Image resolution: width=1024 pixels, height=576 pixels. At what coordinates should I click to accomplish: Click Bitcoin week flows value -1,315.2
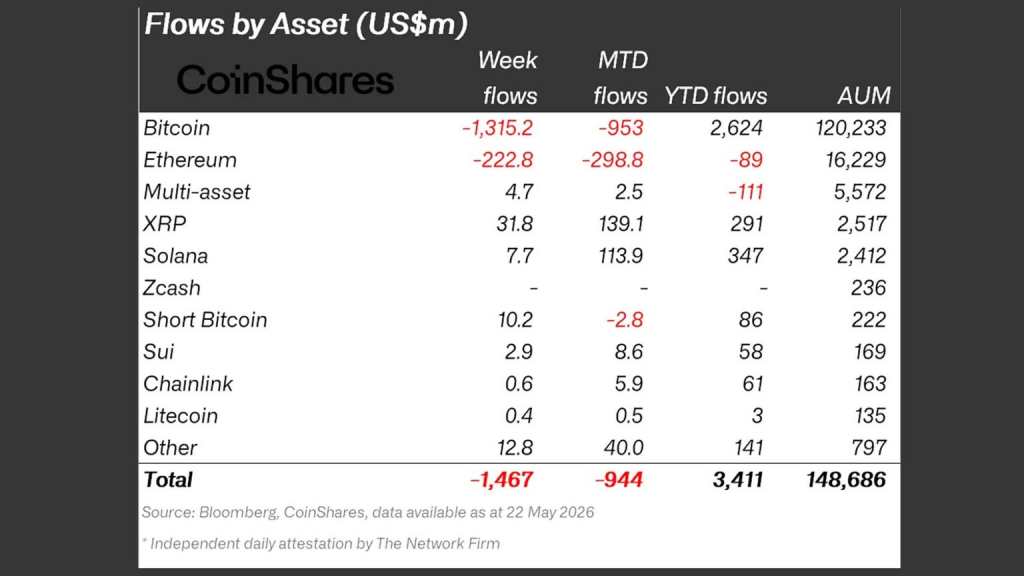click(x=498, y=128)
